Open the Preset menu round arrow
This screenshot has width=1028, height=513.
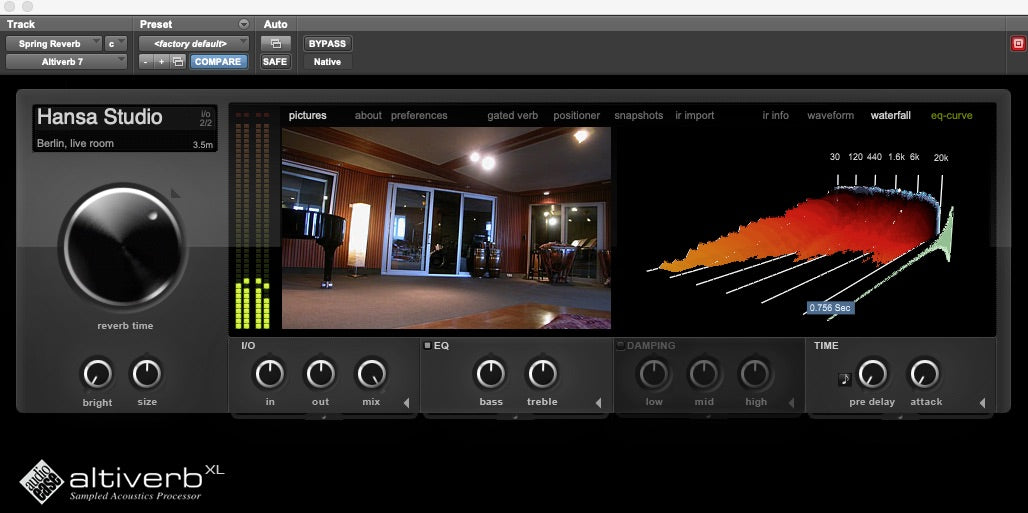tap(244, 24)
